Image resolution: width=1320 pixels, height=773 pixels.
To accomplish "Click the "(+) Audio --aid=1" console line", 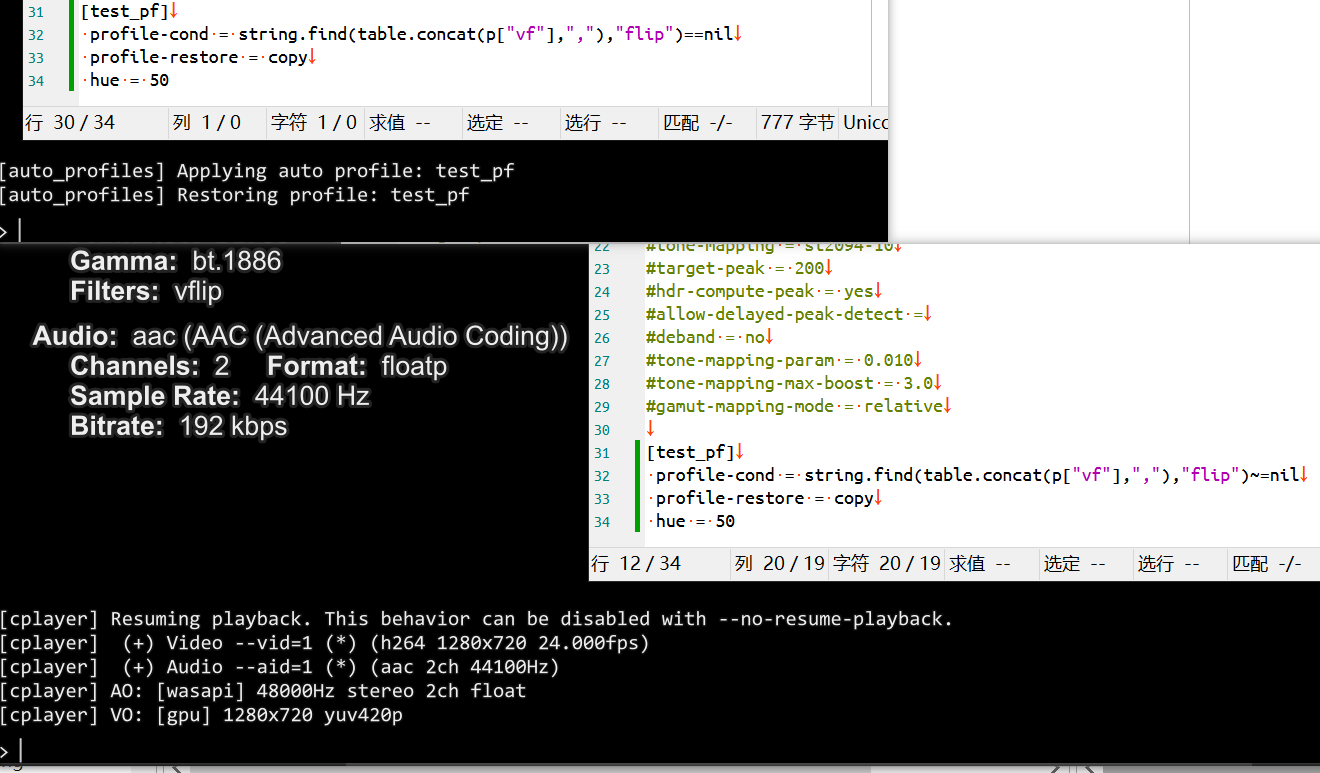I will pyautogui.click(x=280, y=667).
